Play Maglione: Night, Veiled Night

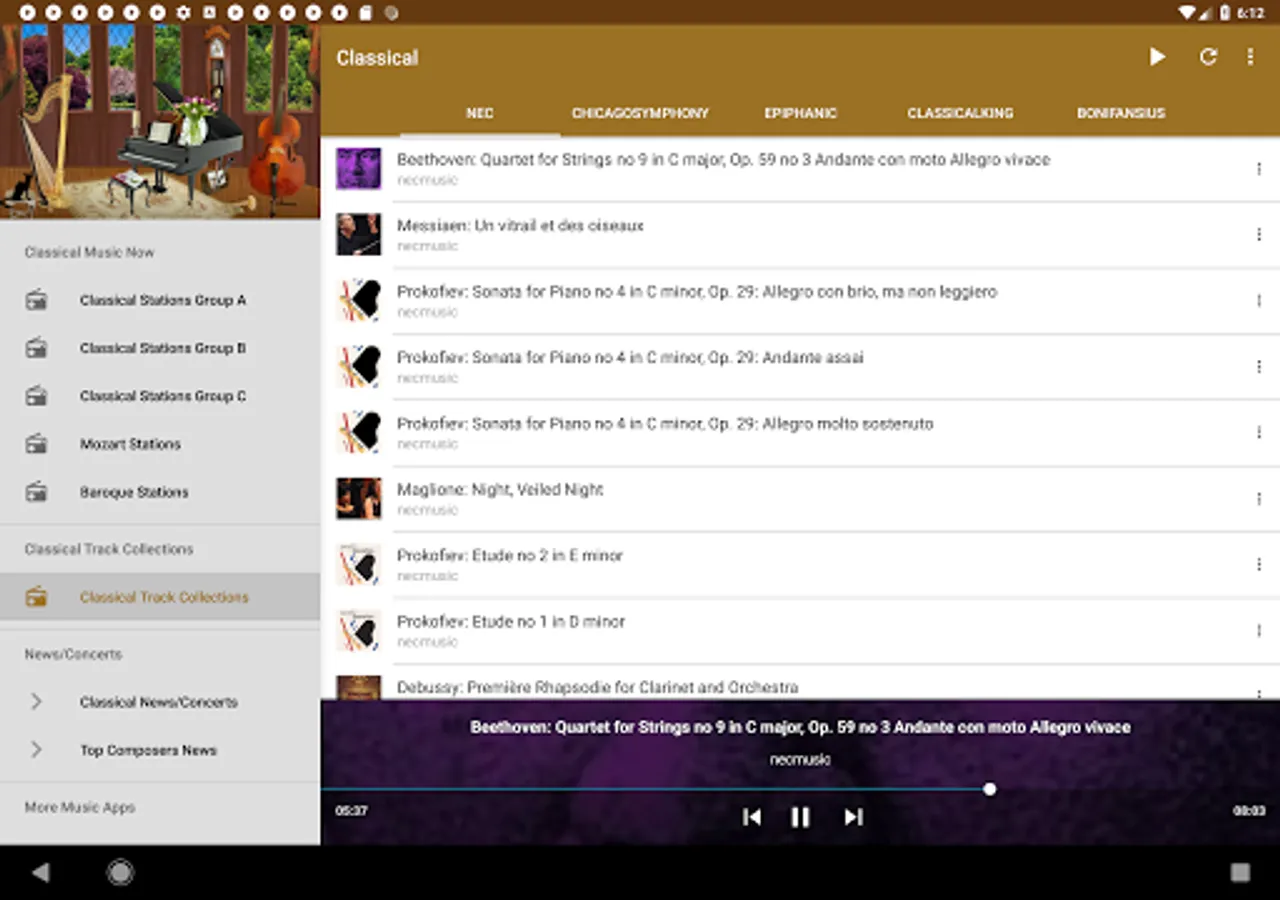click(800, 499)
